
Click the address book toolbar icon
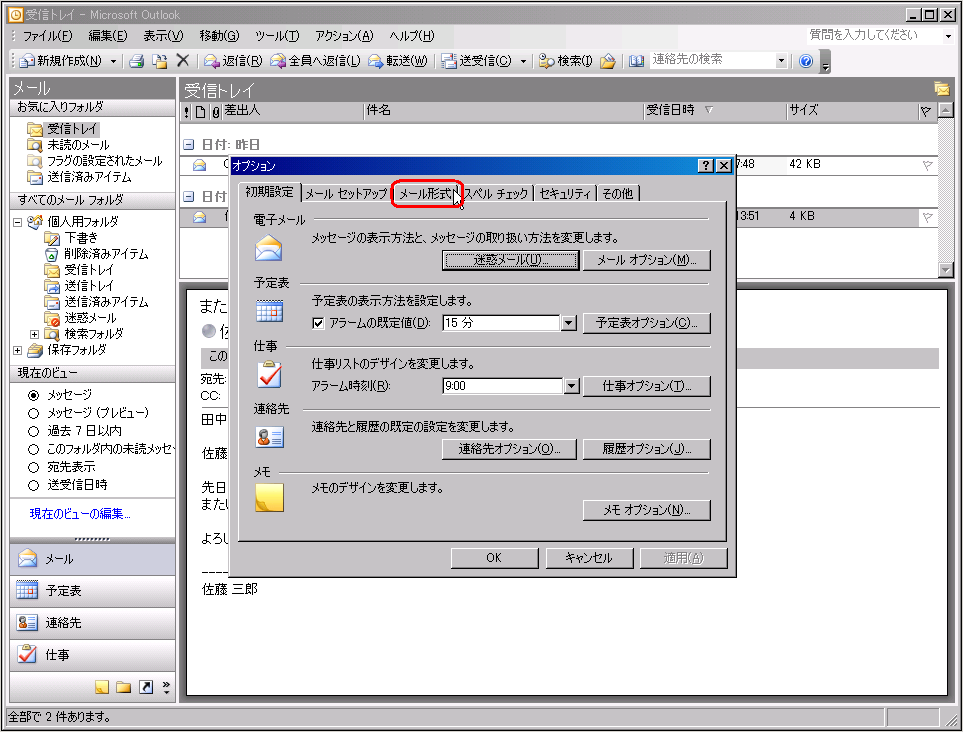click(x=636, y=61)
